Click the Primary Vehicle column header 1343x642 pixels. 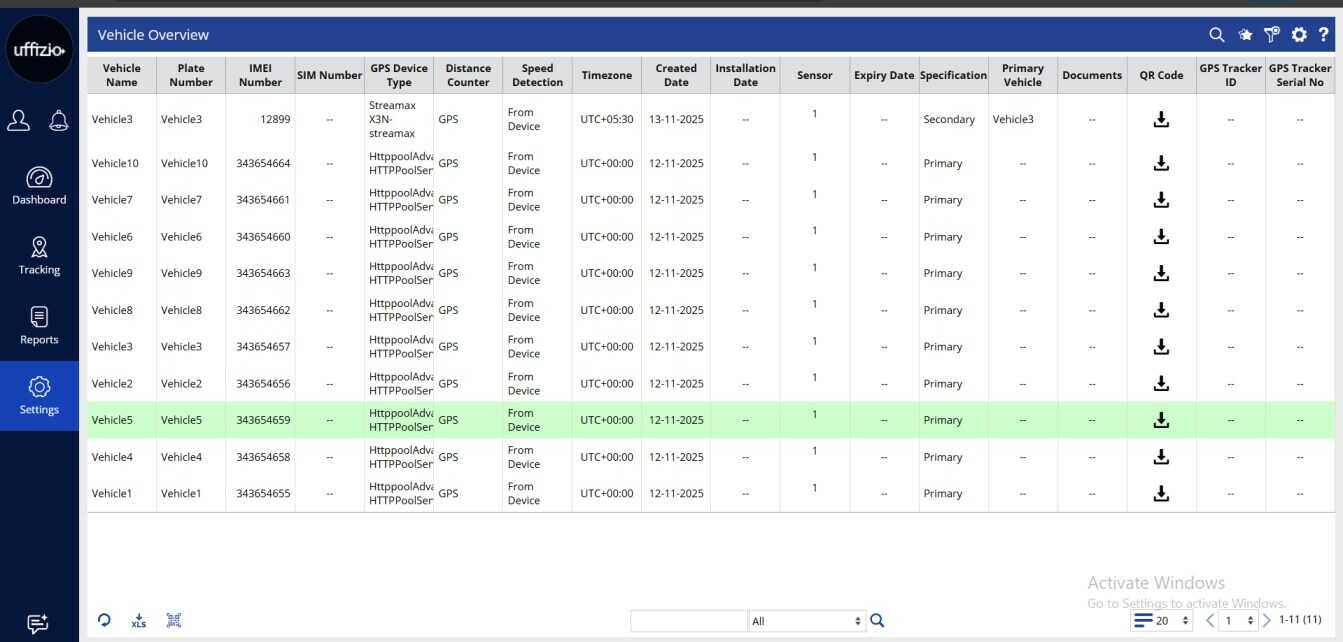(1023, 75)
